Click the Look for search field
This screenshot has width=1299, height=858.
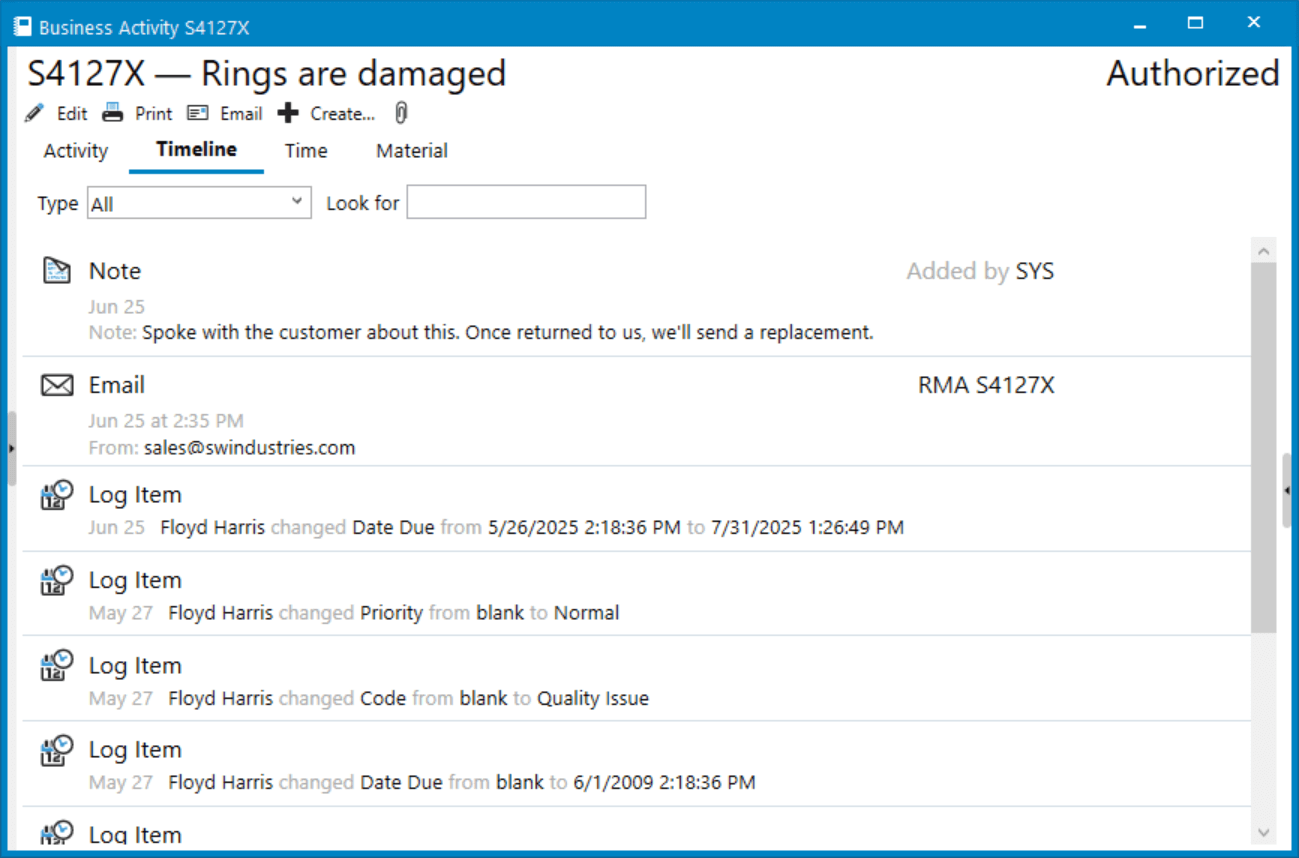(526, 202)
